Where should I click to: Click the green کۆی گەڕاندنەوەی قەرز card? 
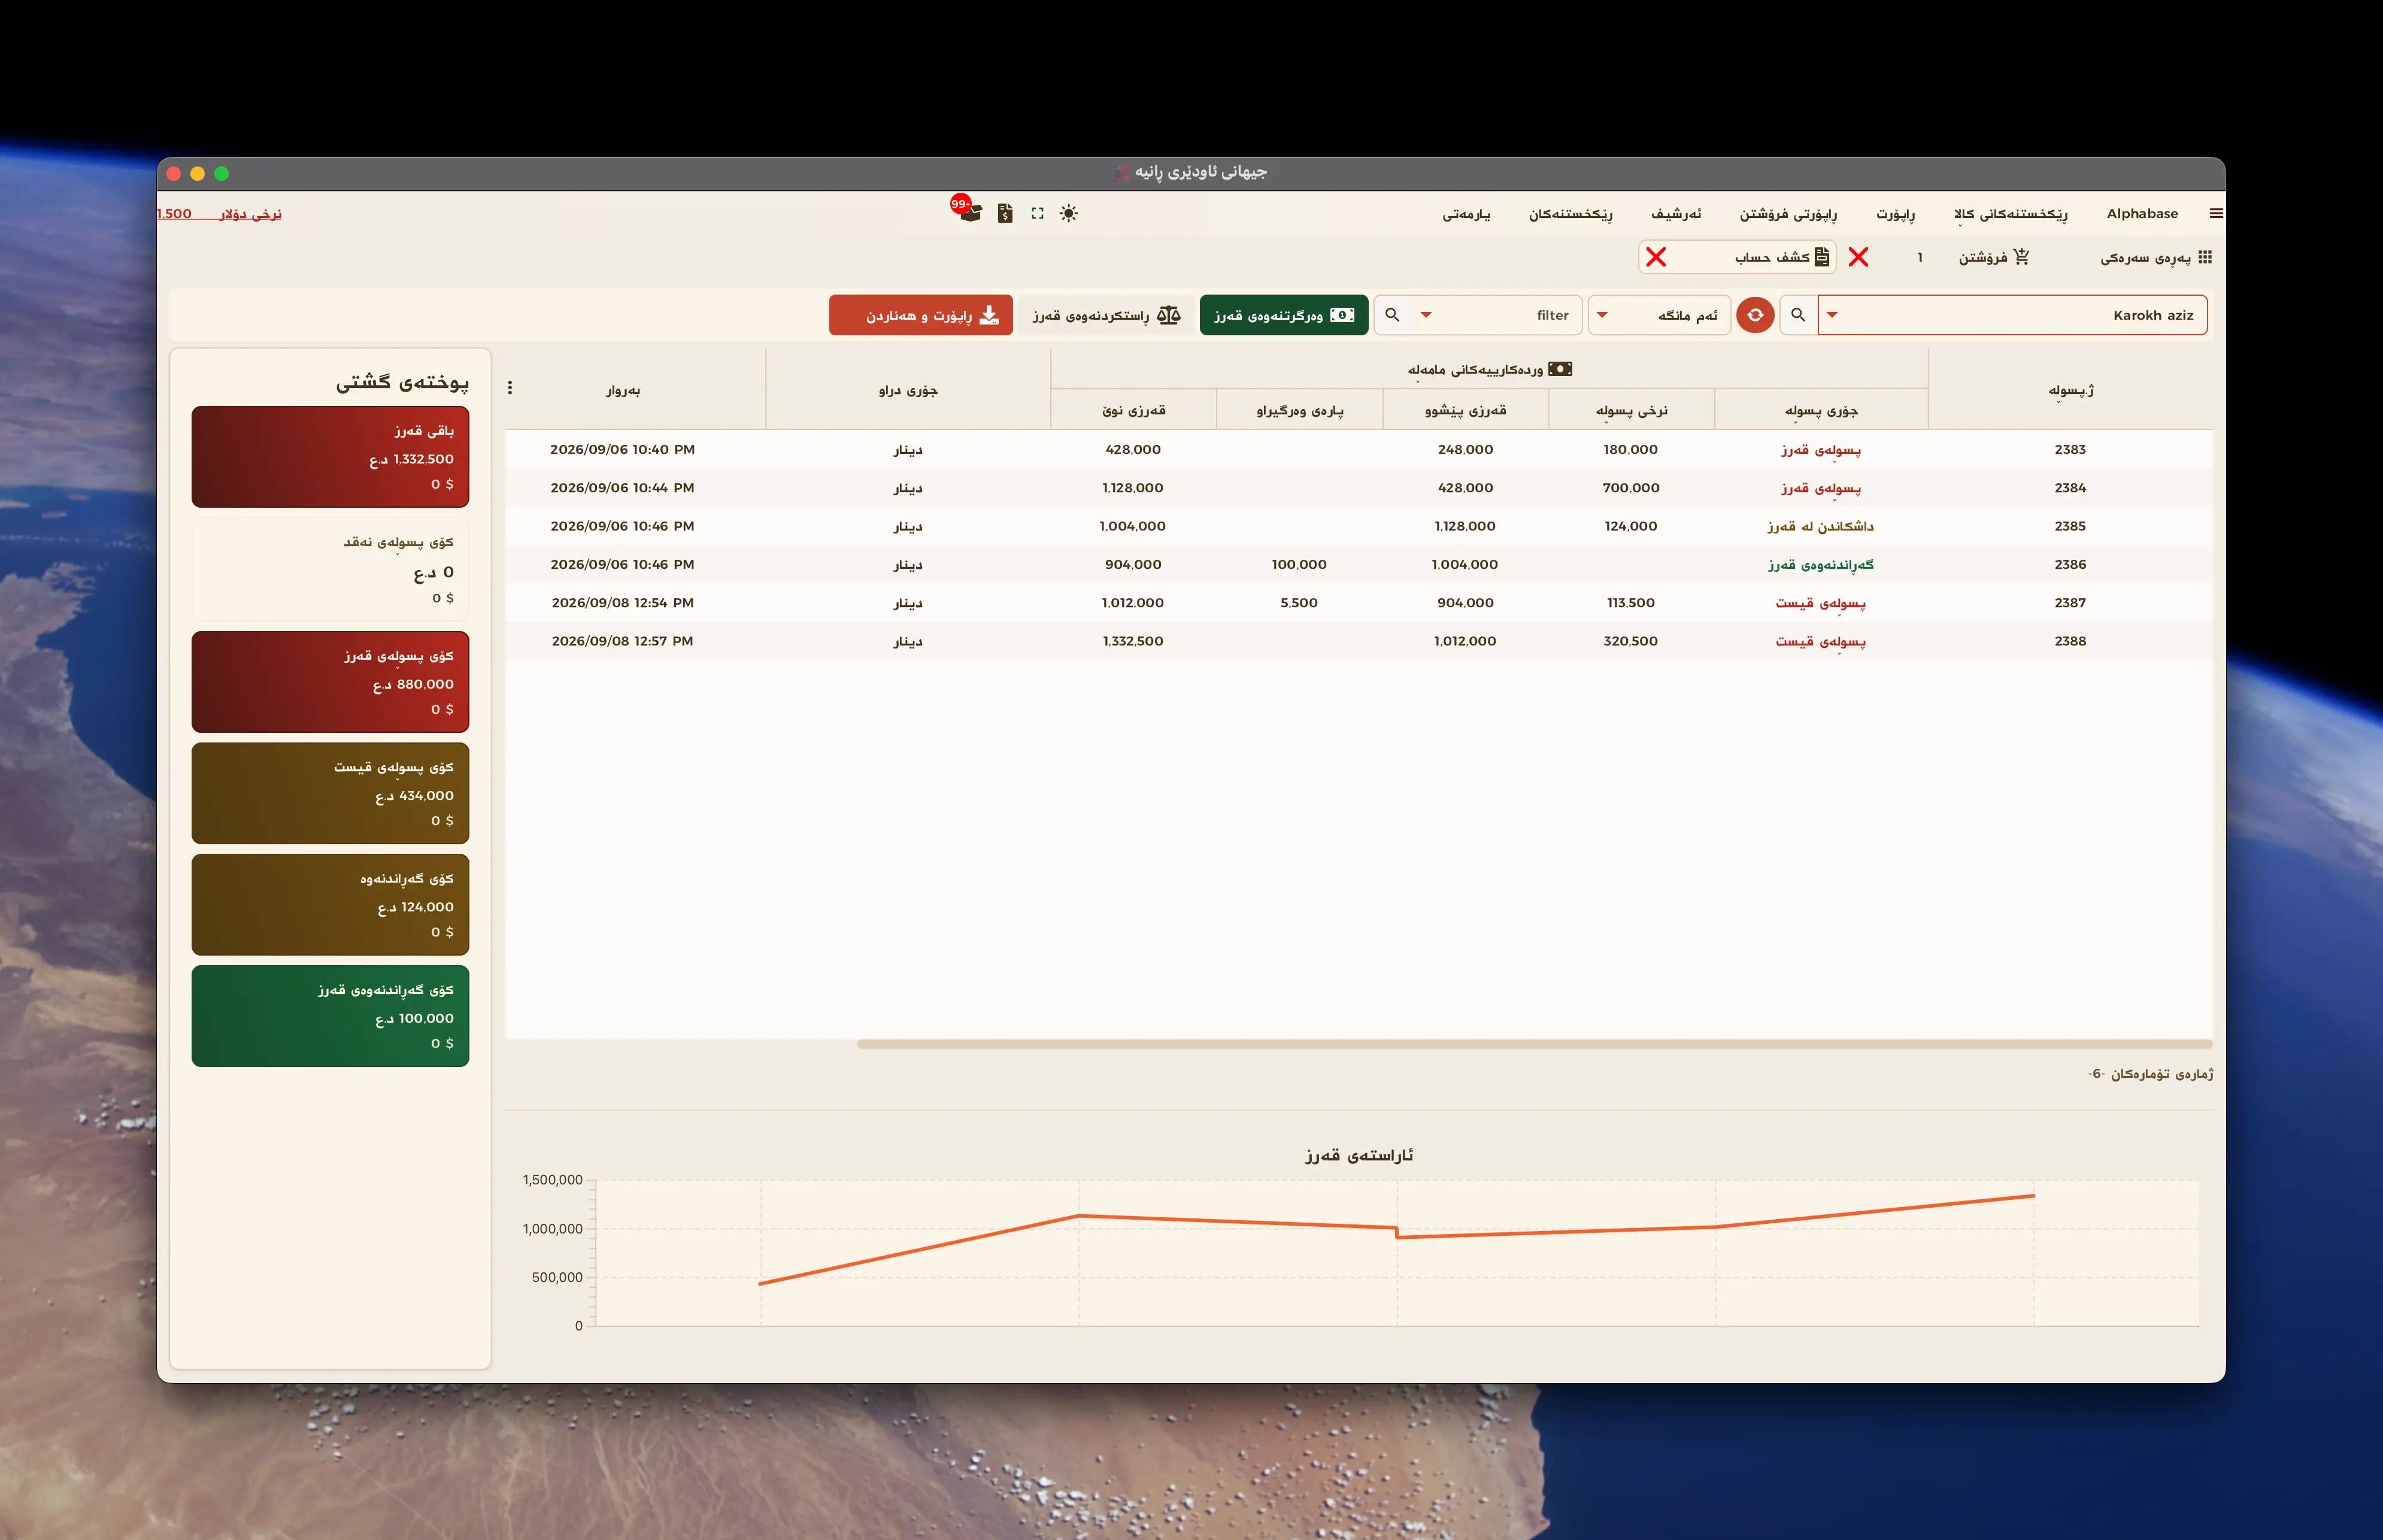coord(330,1016)
